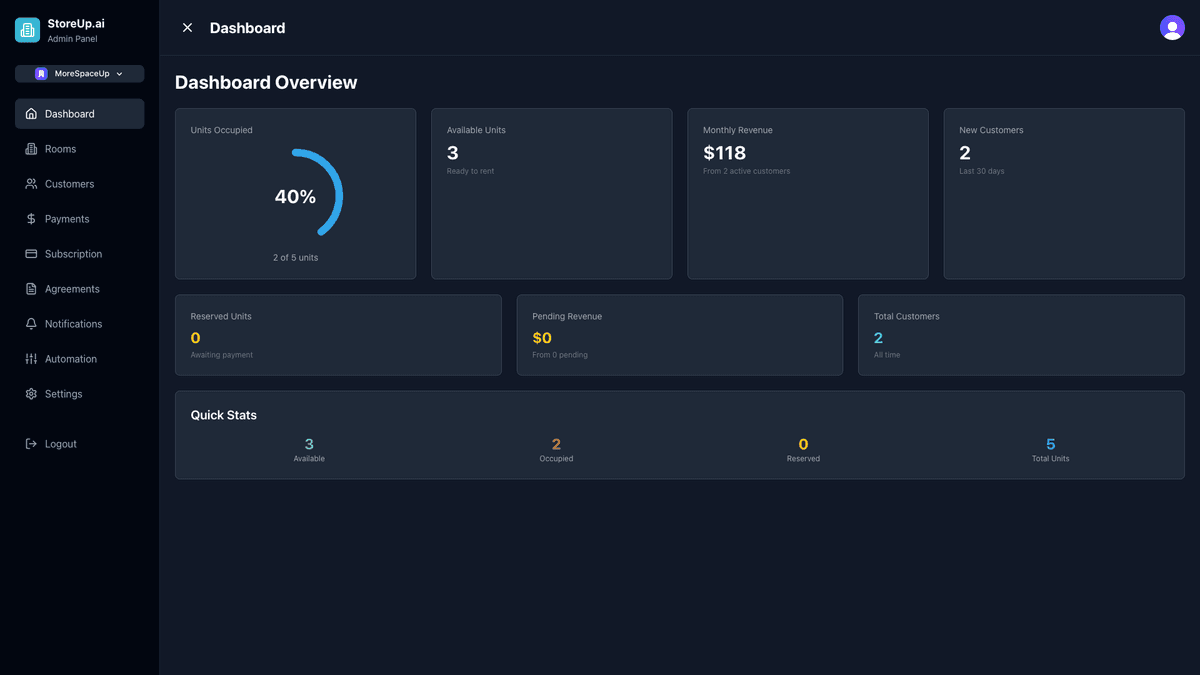Viewport: 1200px width, 675px height.
Task: Expand the MoreSpaceUp workspace dropdown
Action: point(79,73)
